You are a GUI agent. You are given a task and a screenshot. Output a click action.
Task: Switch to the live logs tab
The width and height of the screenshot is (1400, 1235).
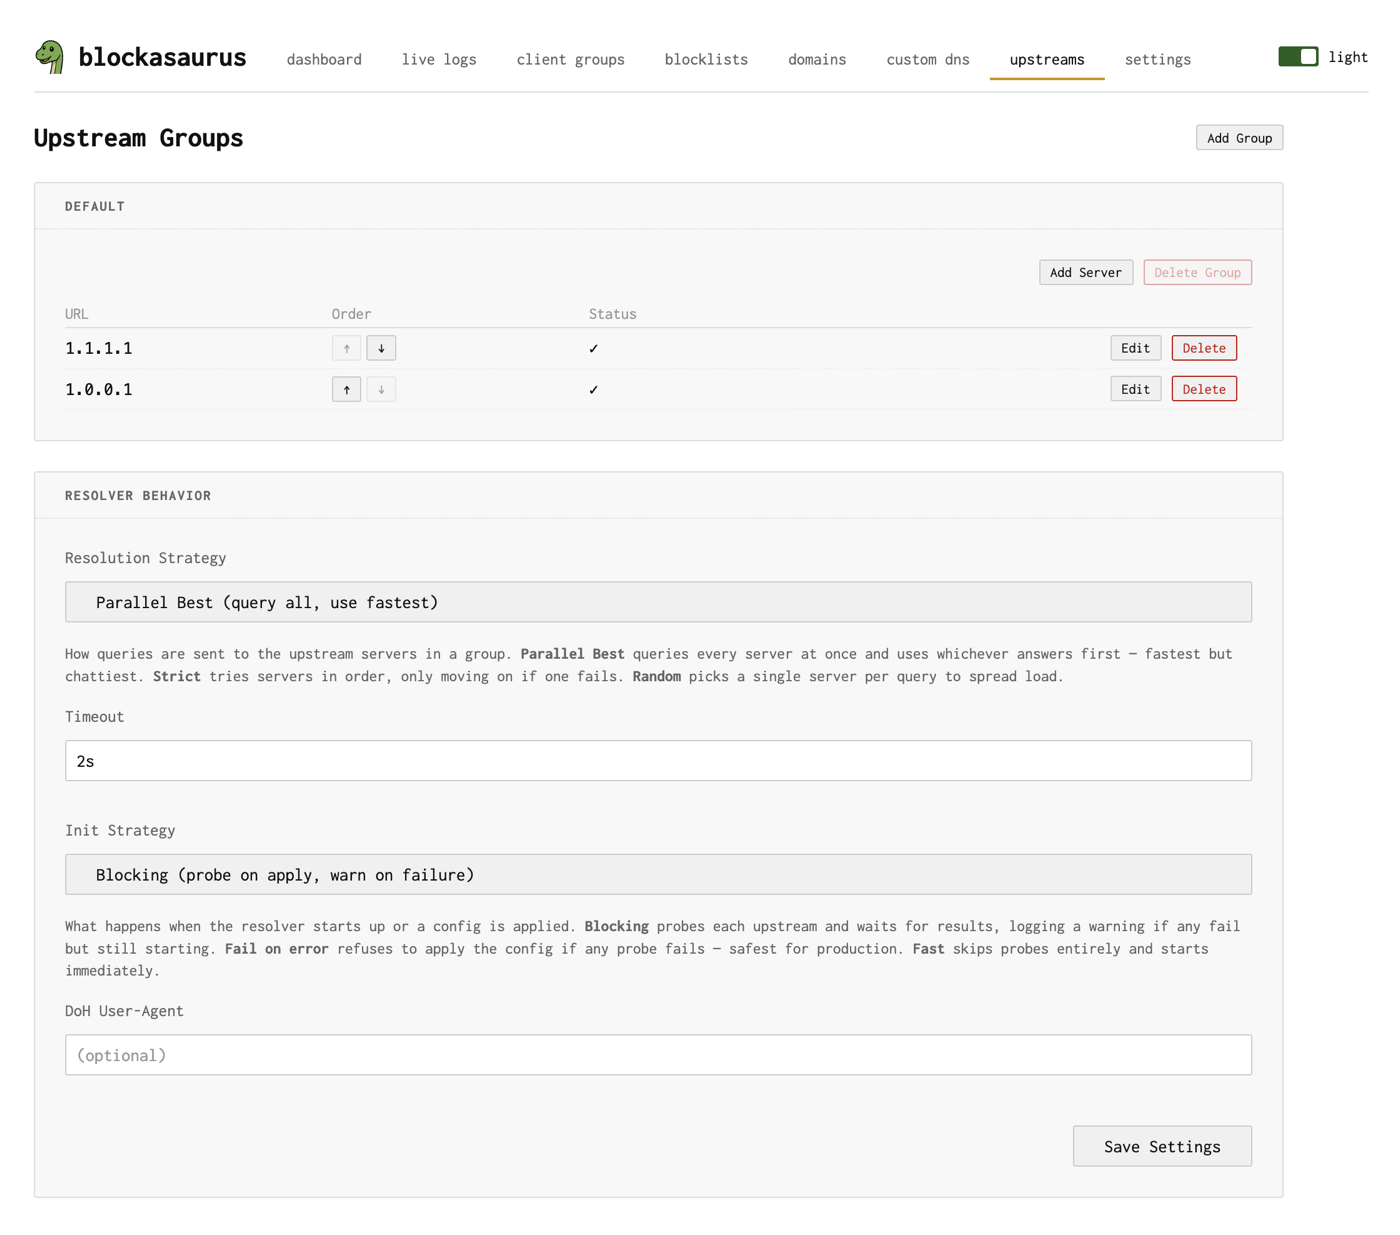439,59
